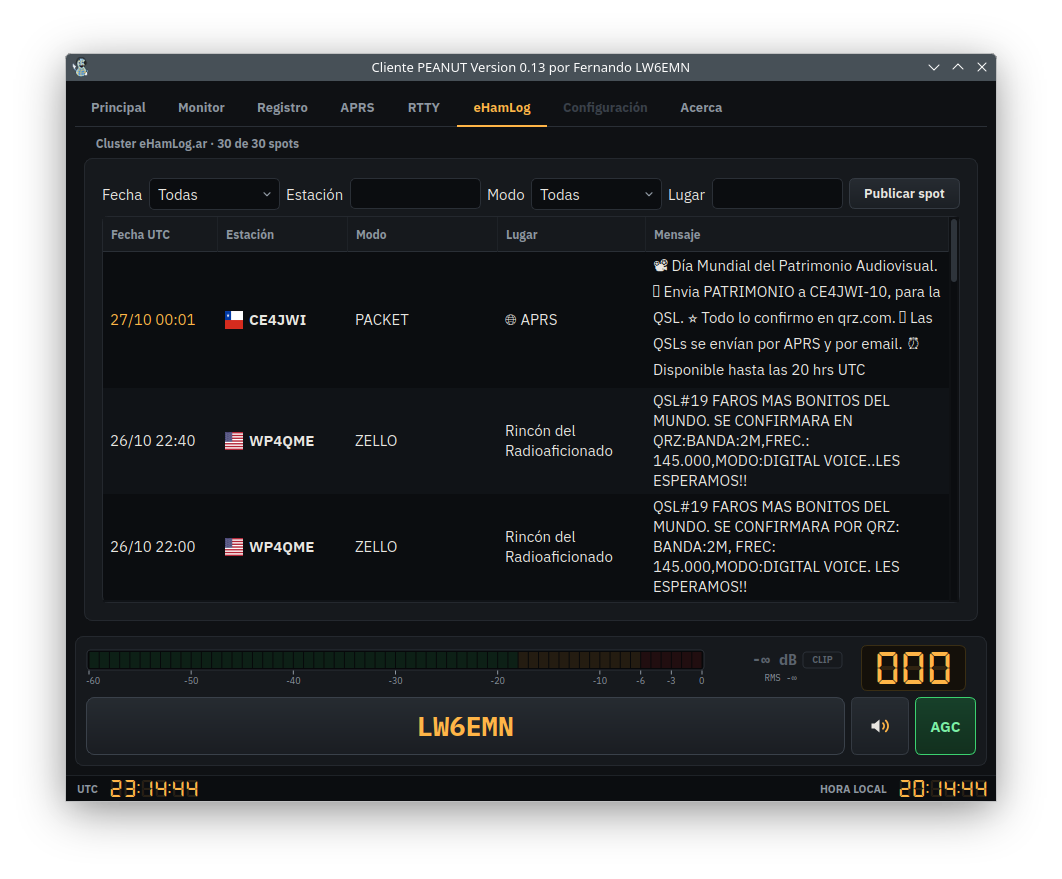Click the LW6EMN transmit button
Viewport: 1062px width, 879px height.
point(465,726)
